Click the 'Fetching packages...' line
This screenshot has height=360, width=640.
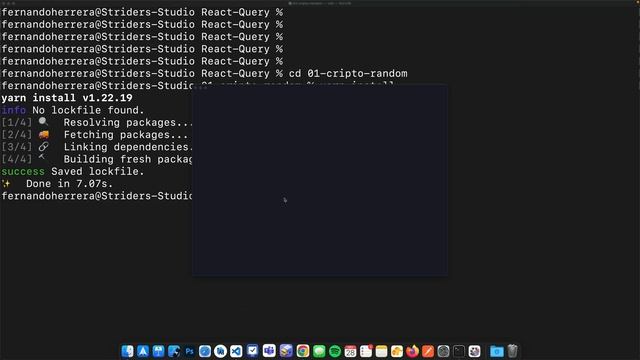(x=126, y=135)
